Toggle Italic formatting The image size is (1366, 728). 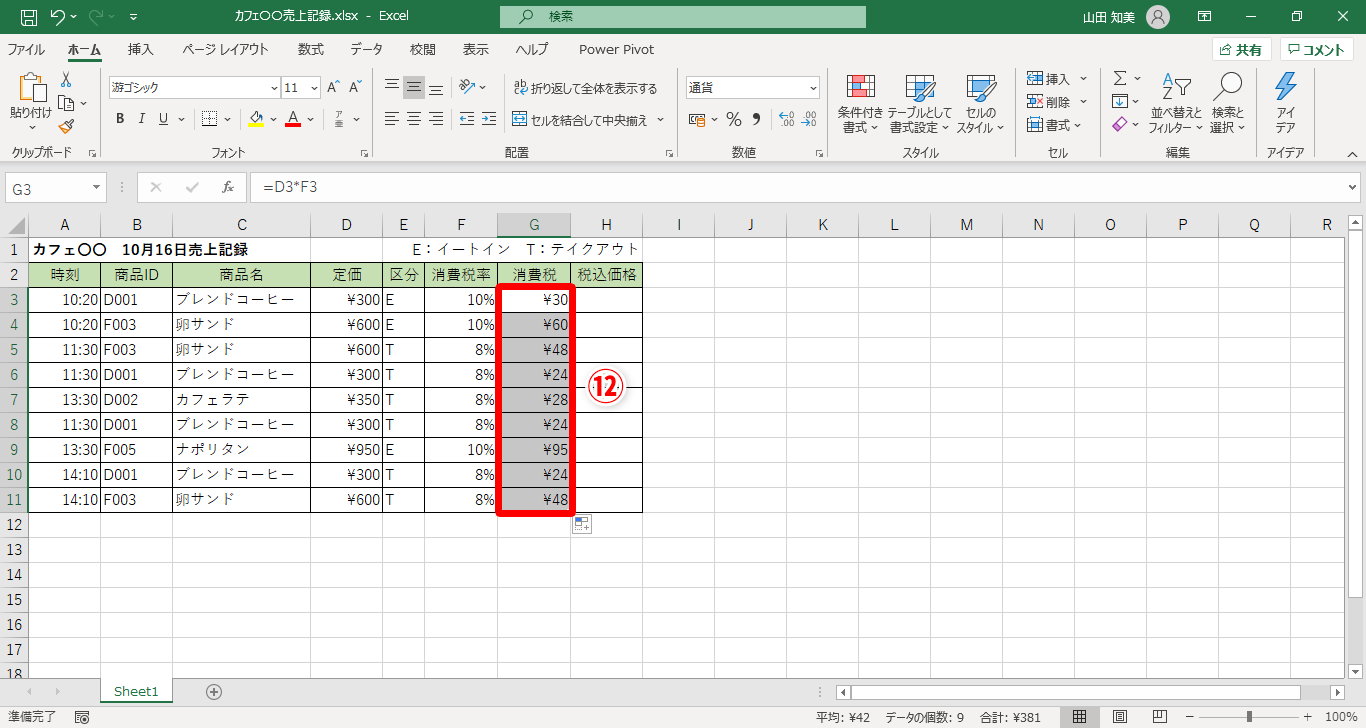coord(141,119)
